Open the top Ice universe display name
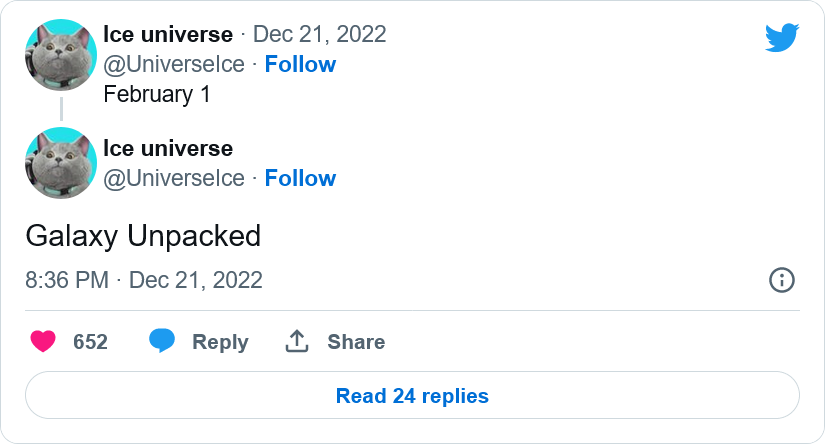Viewport: 825px width, 444px height. pos(168,34)
